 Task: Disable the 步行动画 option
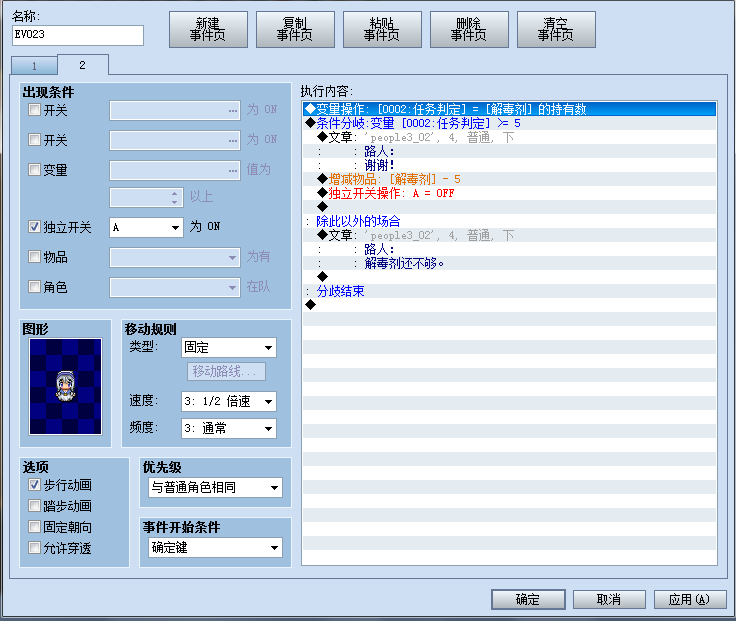pos(34,484)
